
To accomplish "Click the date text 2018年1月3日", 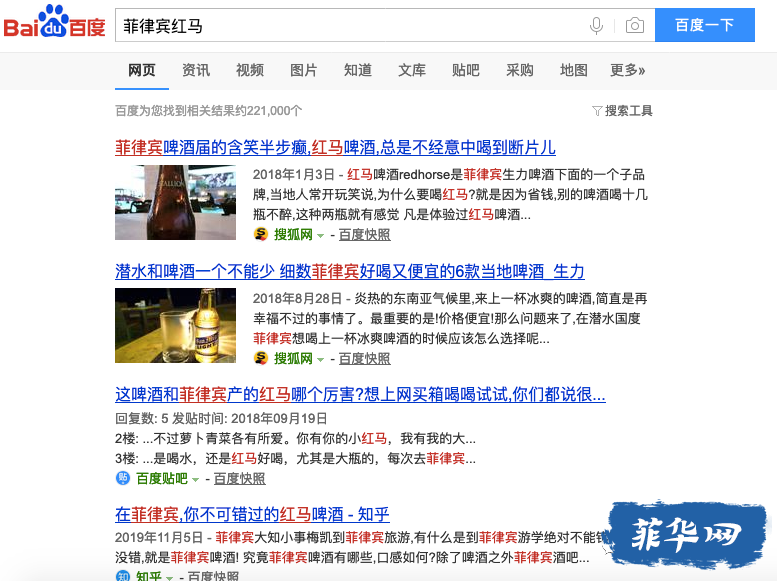I will [294, 174].
